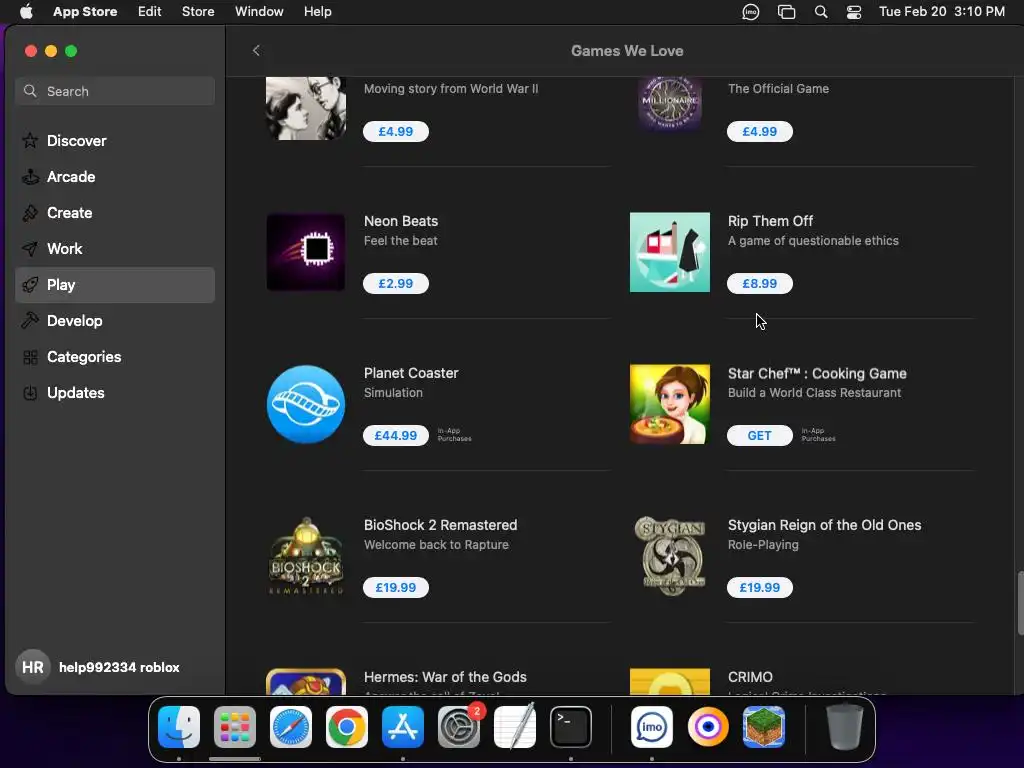Open Finder from the Dock
The image size is (1024, 768).
179,727
